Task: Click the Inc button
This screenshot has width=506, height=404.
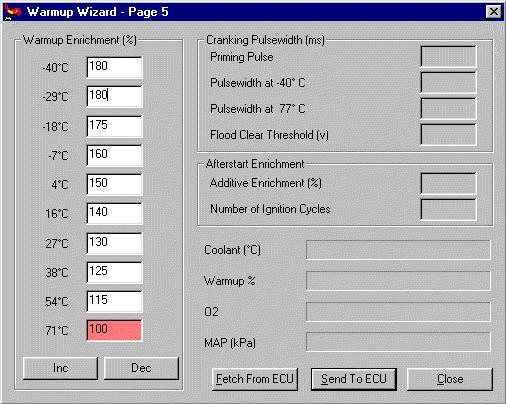Action: coord(60,368)
